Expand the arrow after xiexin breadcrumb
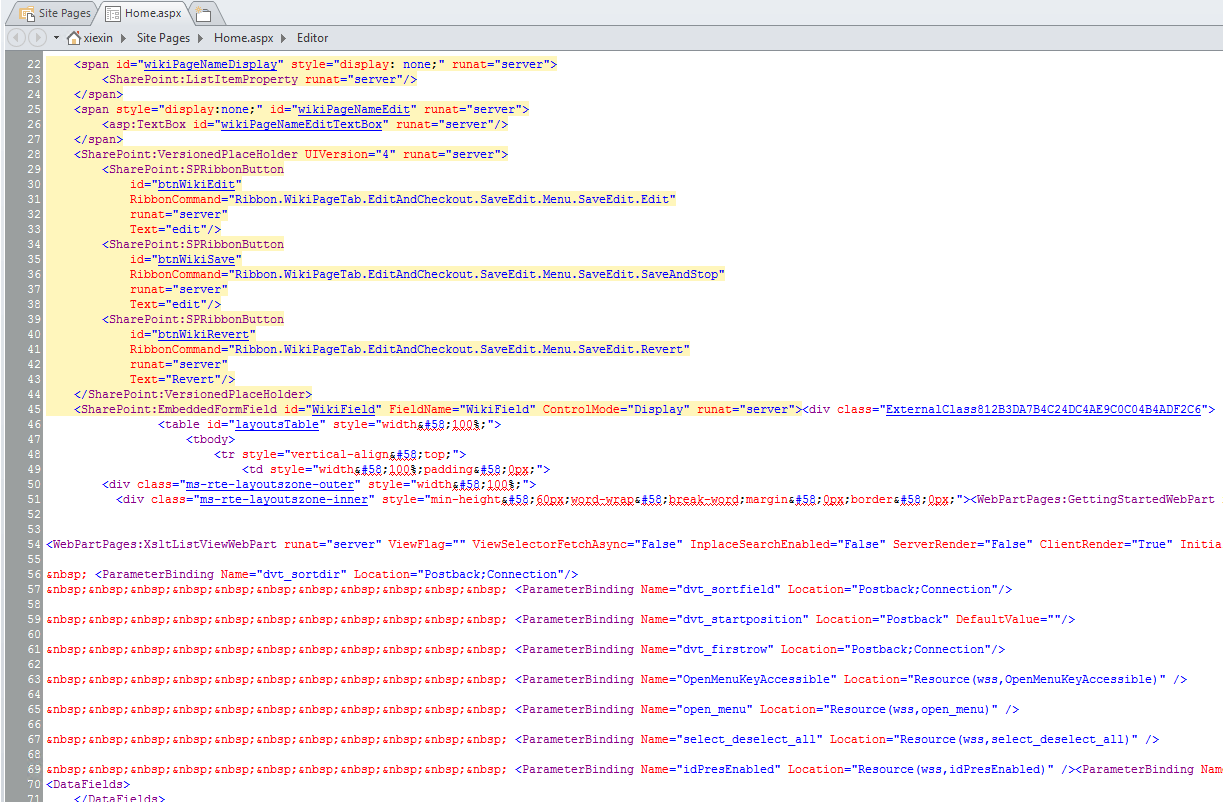The image size is (1223, 802). pos(124,38)
